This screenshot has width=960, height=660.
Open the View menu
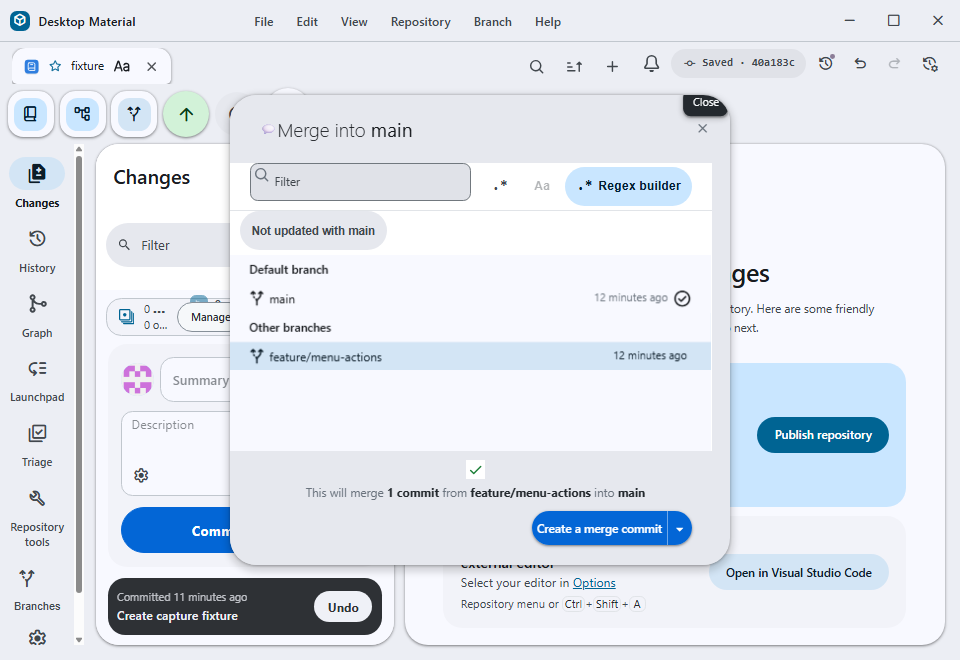[354, 21]
